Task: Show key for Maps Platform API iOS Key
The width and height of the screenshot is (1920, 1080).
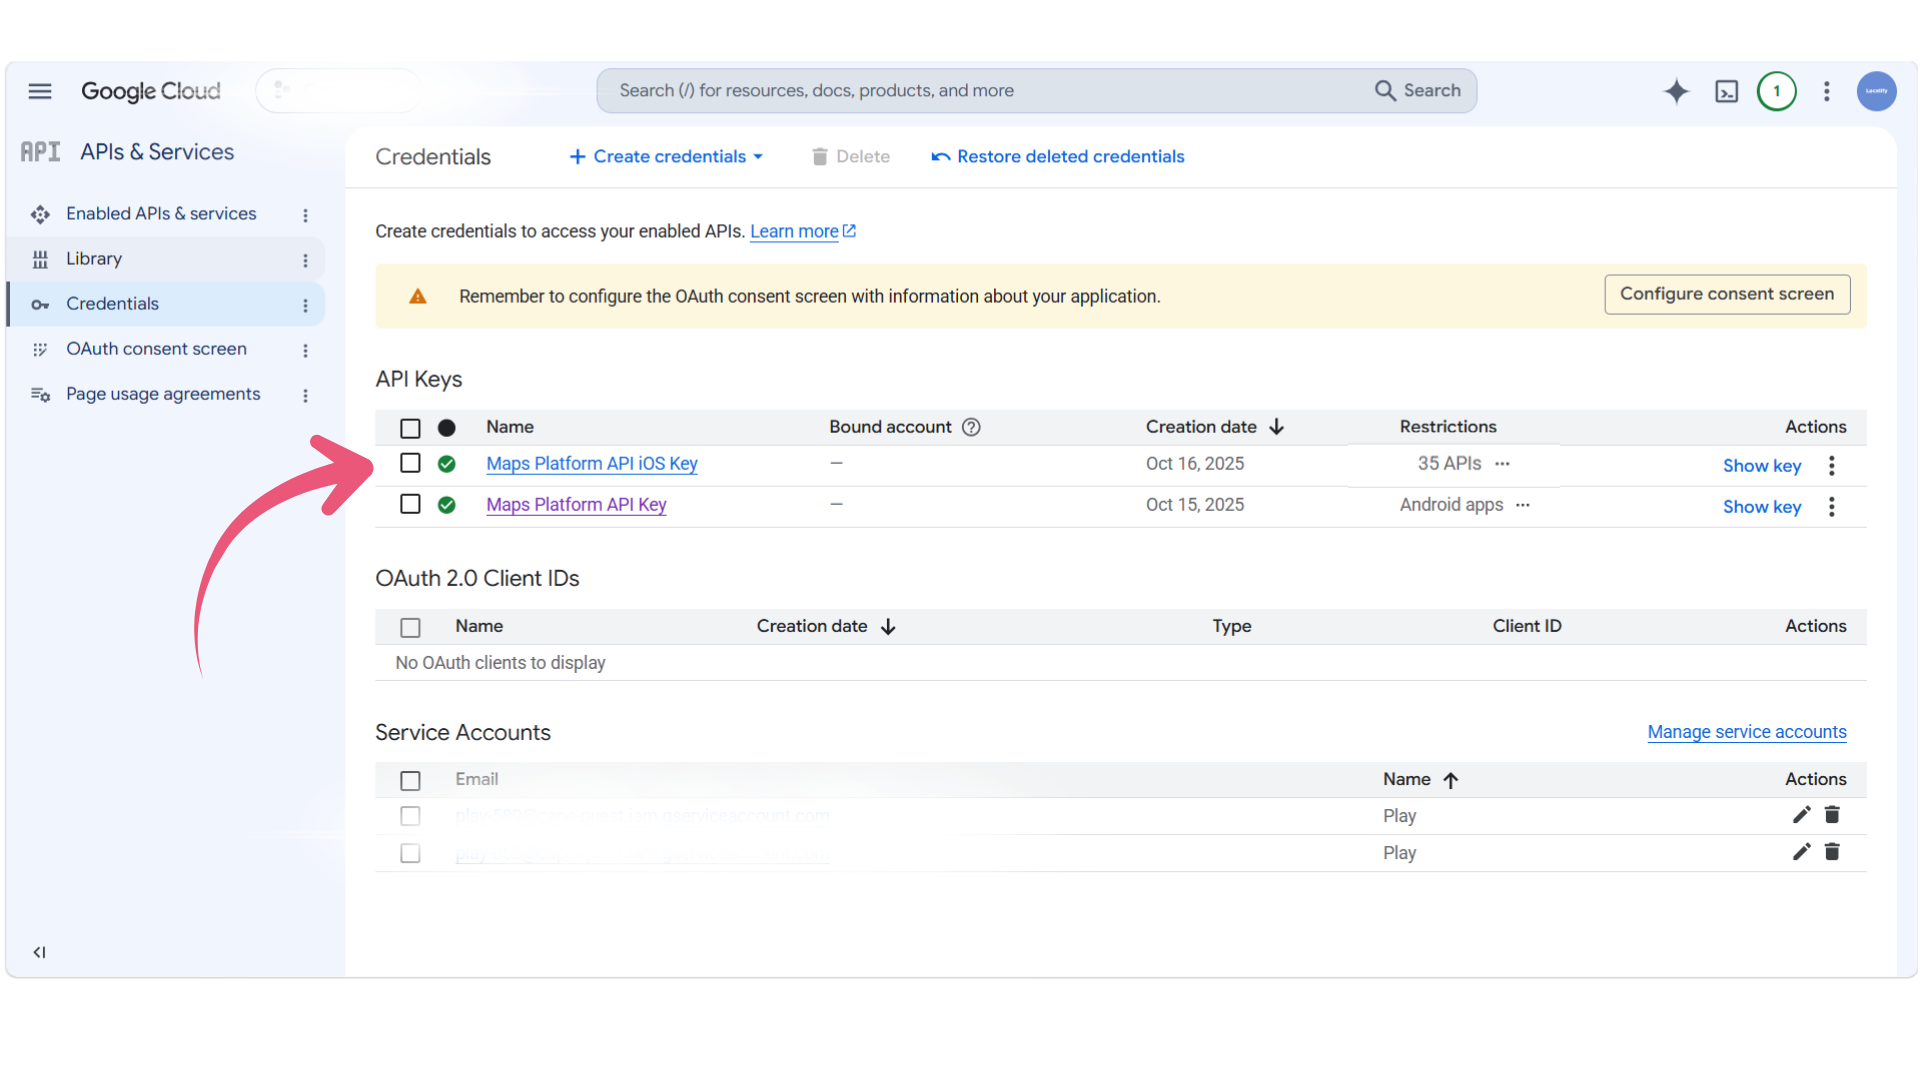Action: pyautogui.click(x=1761, y=465)
